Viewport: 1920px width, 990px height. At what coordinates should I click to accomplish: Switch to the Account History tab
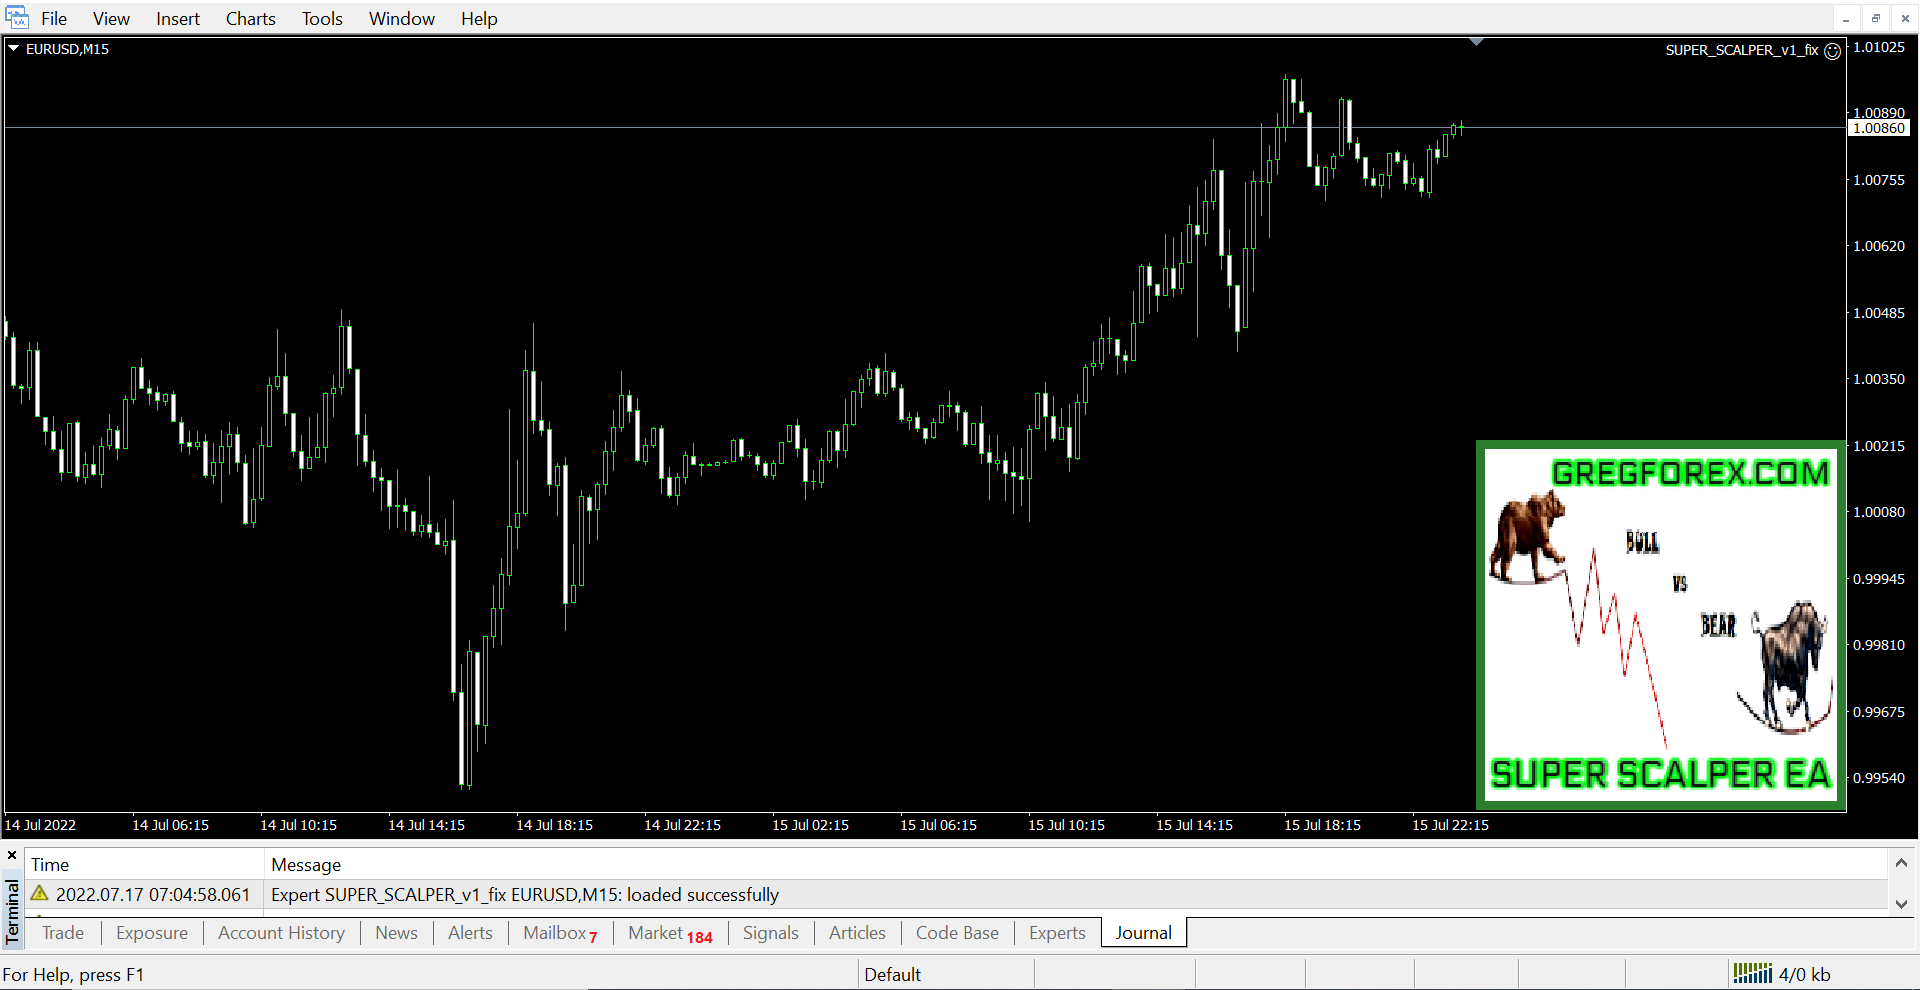281,933
